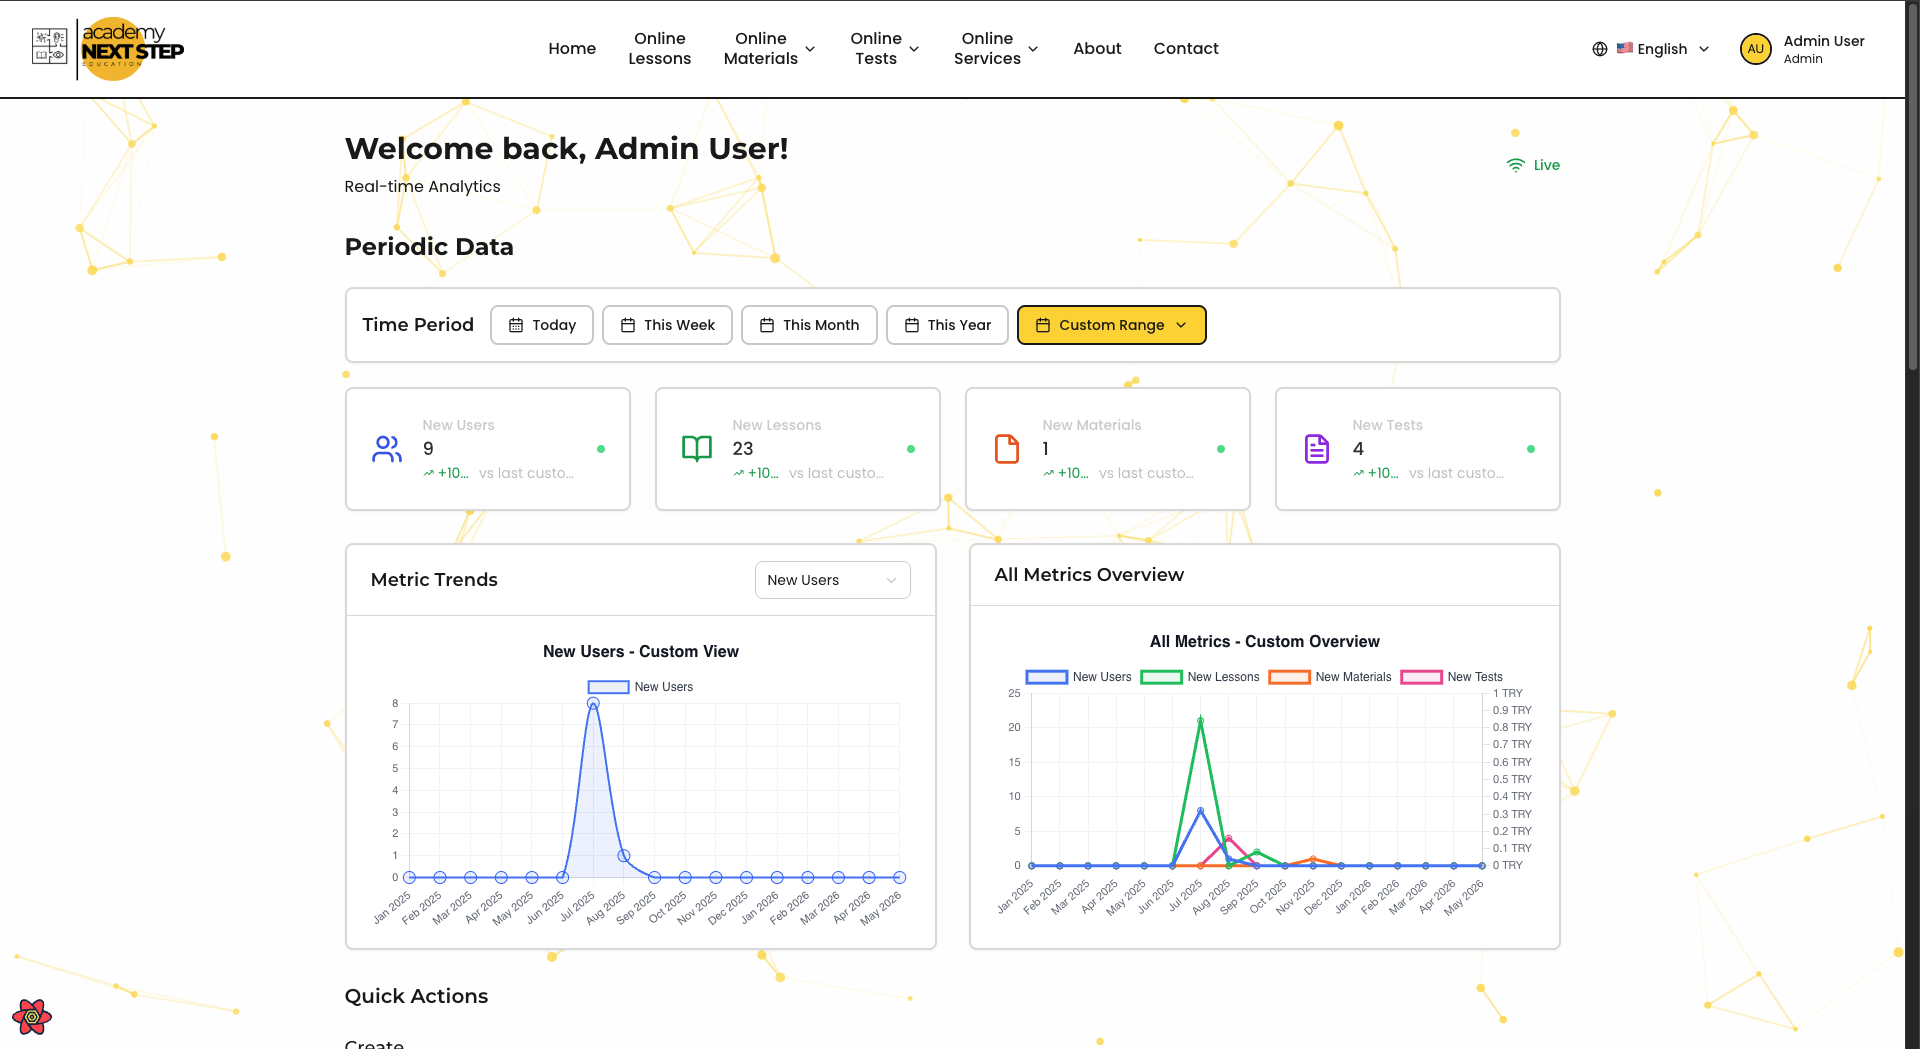The image size is (1920, 1049).
Task: Click the New Lessons book icon
Action: [697, 449]
